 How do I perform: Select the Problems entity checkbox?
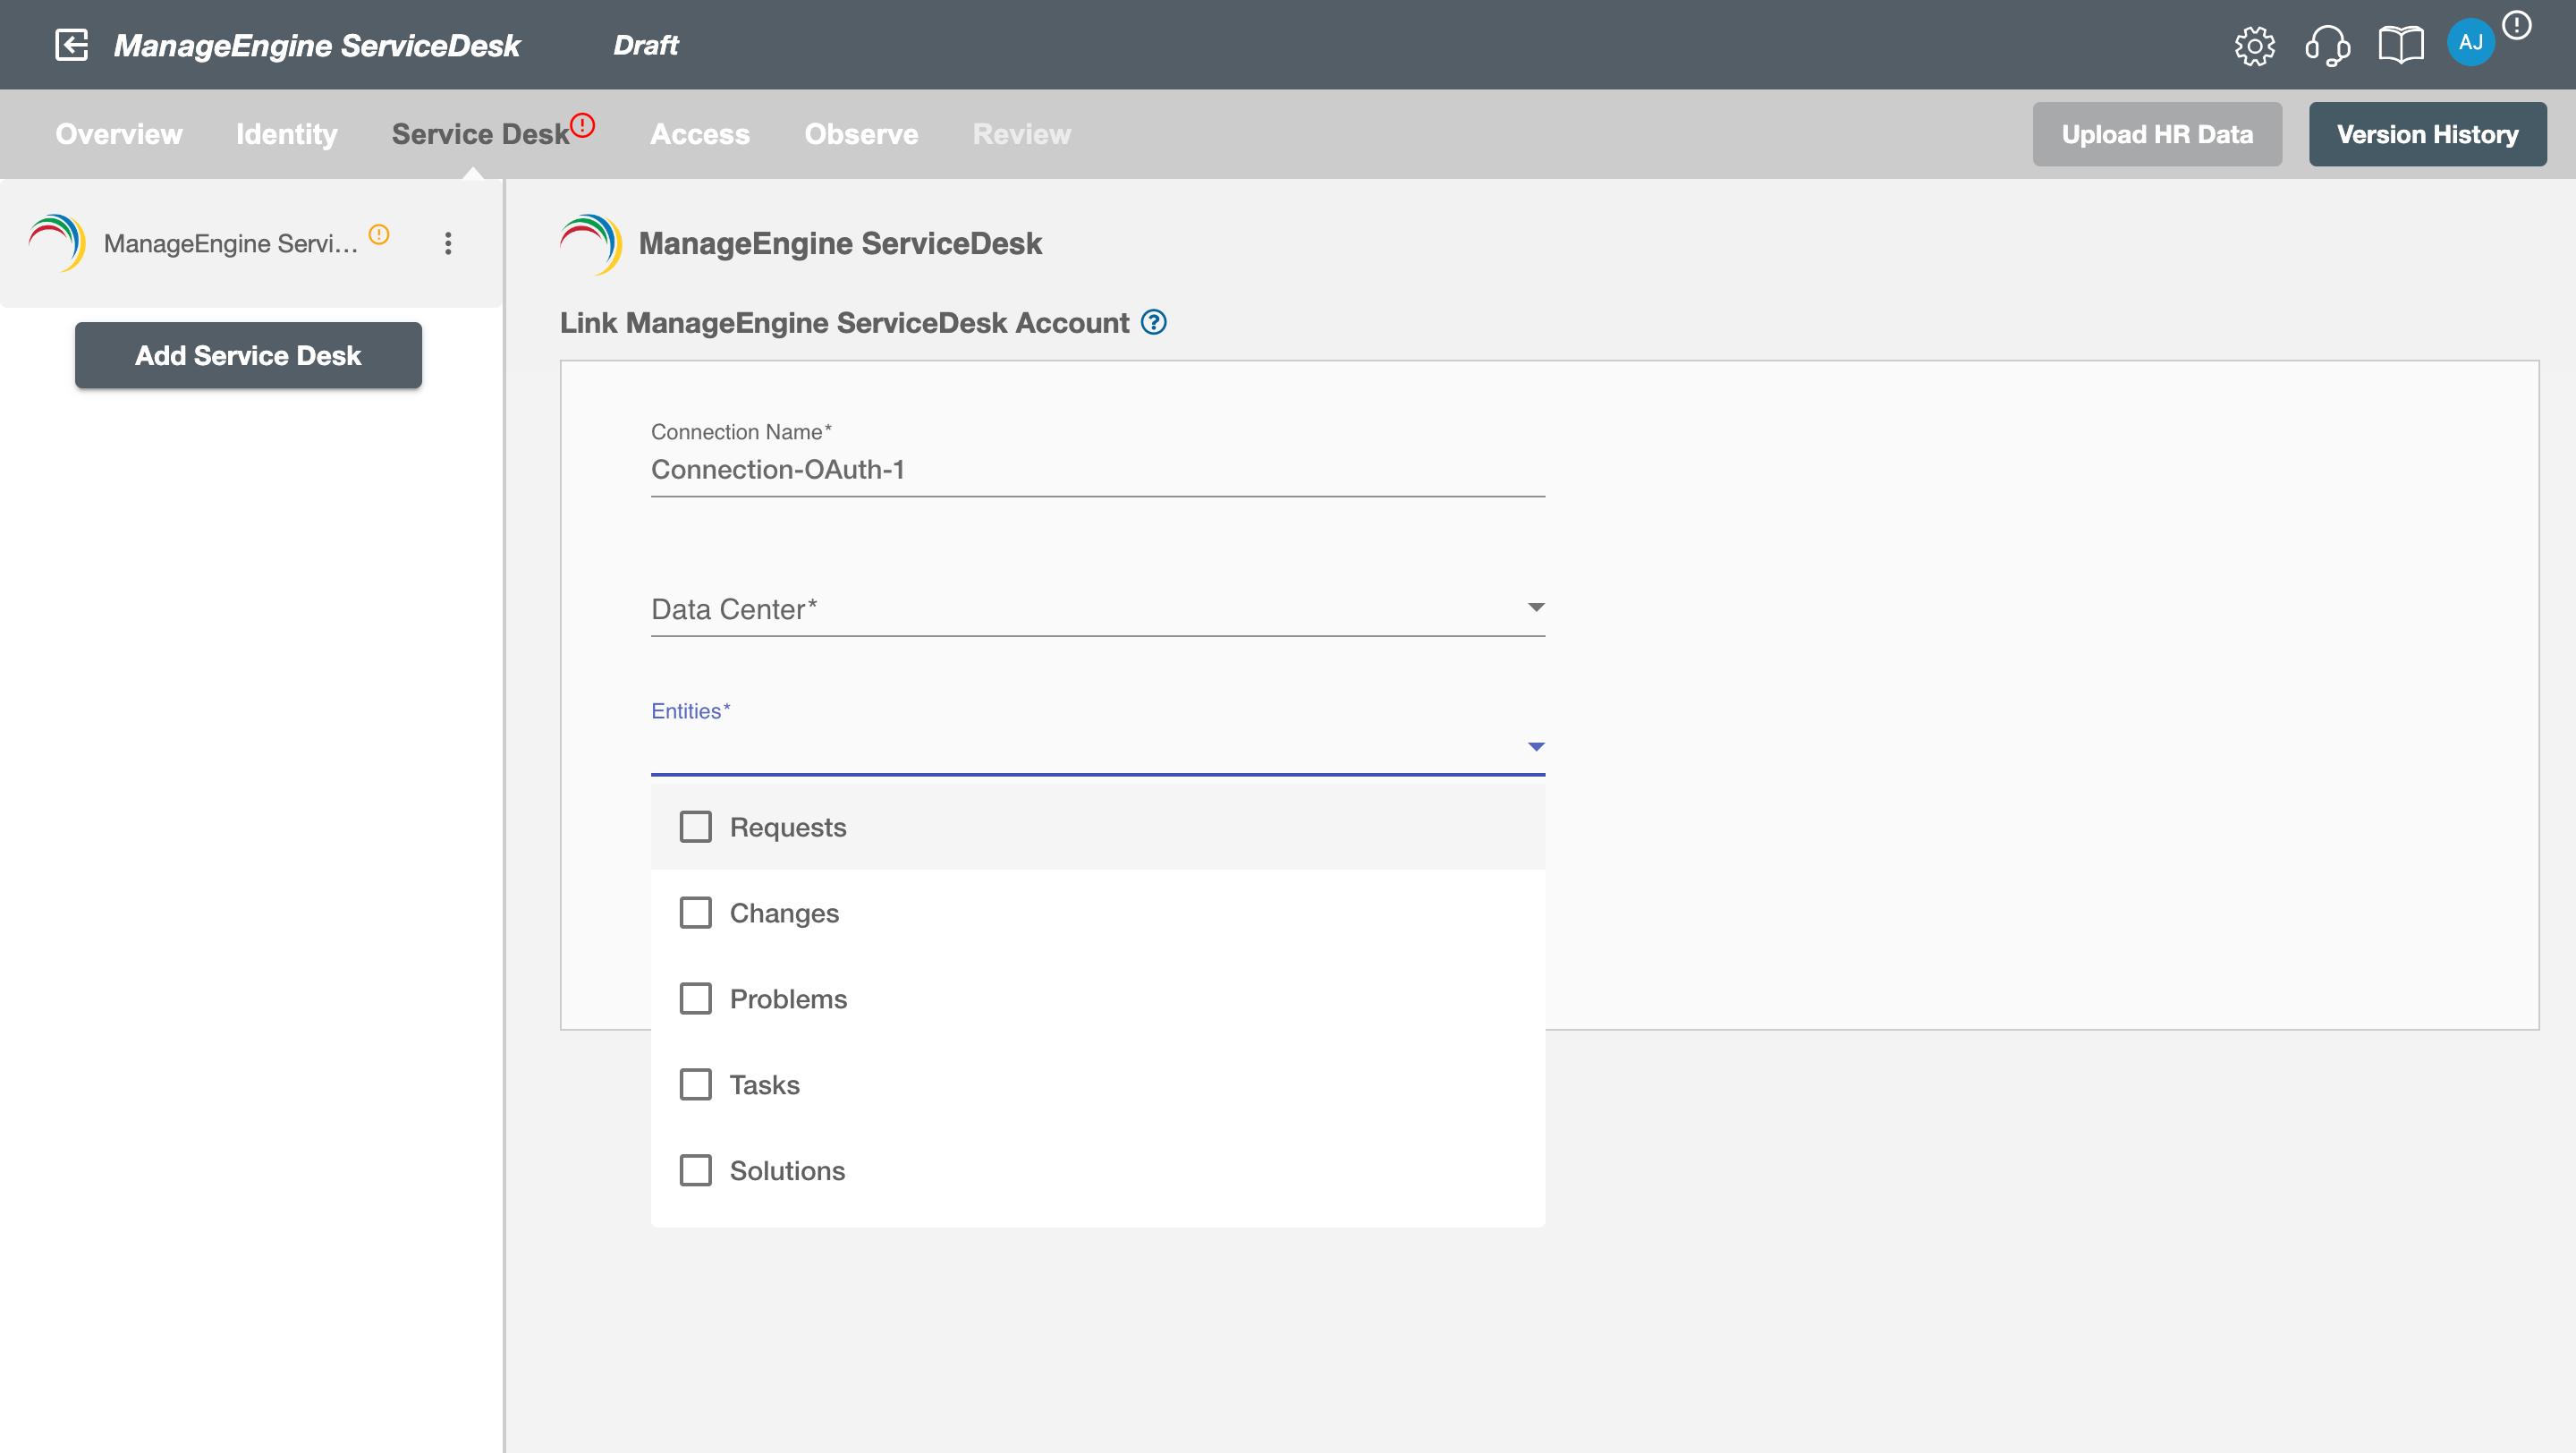coord(695,998)
